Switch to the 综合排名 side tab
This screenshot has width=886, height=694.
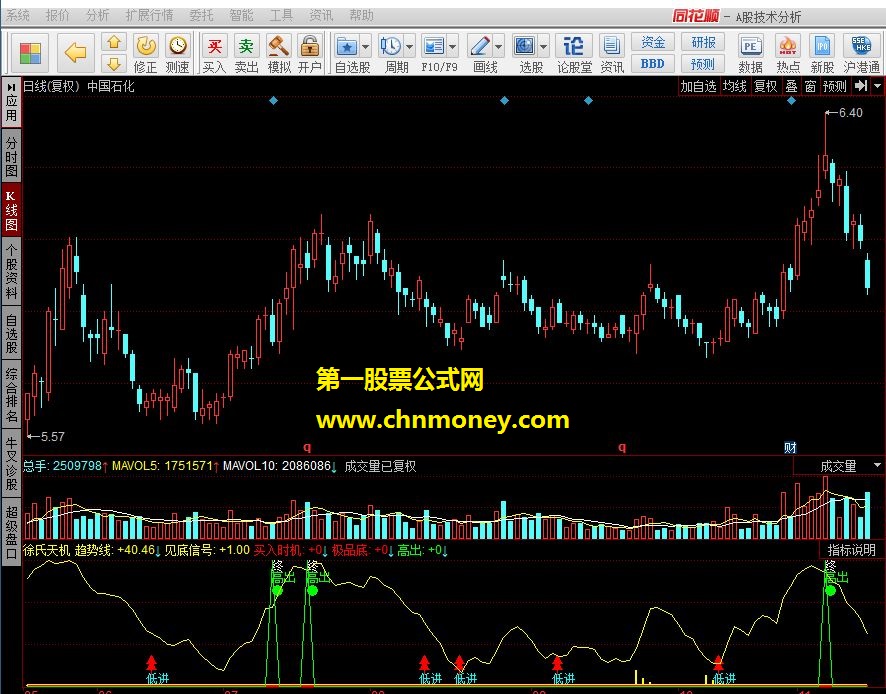[11, 395]
